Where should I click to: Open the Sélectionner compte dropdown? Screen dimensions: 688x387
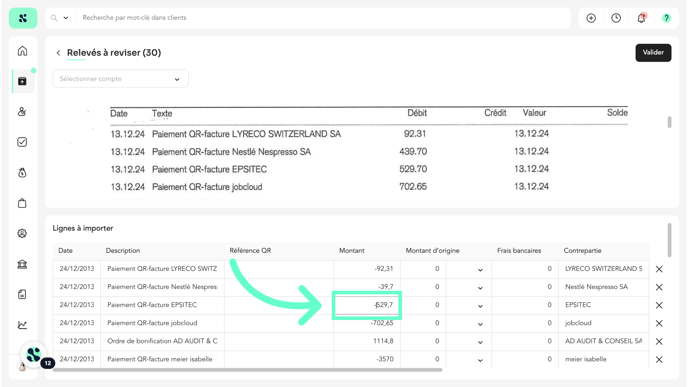(x=121, y=79)
